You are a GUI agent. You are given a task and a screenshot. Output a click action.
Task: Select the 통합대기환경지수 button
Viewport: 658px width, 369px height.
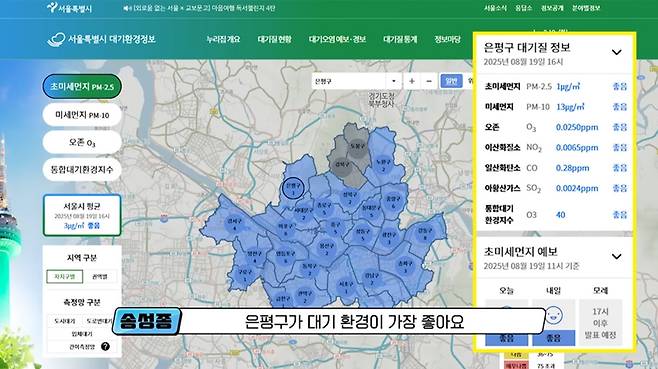tap(82, 170)
